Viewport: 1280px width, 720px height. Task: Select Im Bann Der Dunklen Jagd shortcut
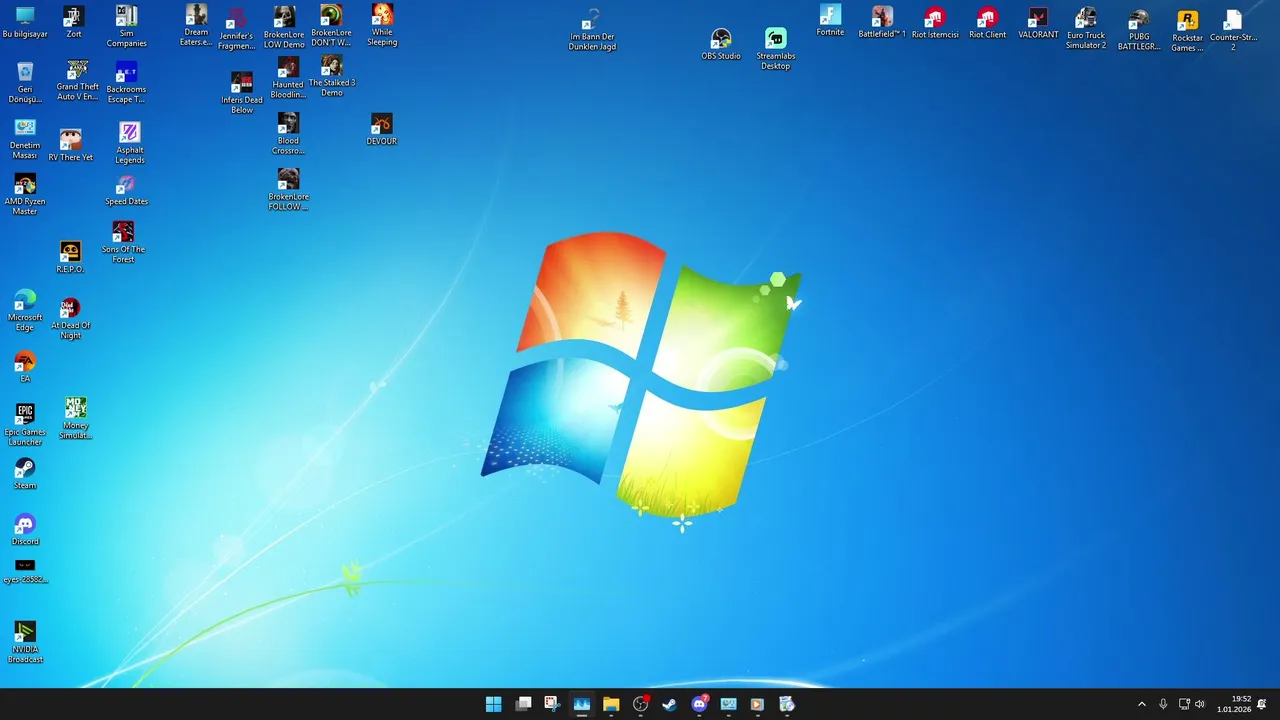[x=592, y=30]
